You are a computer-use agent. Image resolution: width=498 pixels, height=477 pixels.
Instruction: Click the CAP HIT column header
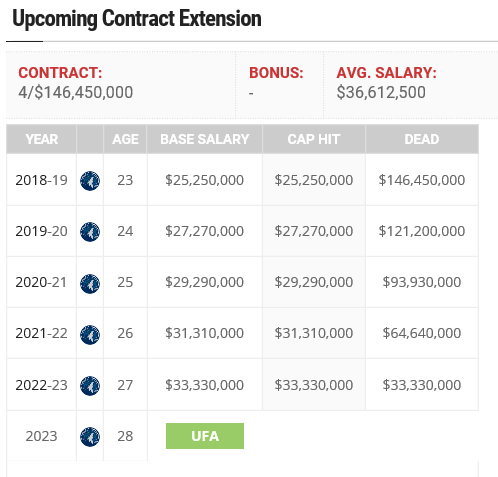tap(314, 139)
